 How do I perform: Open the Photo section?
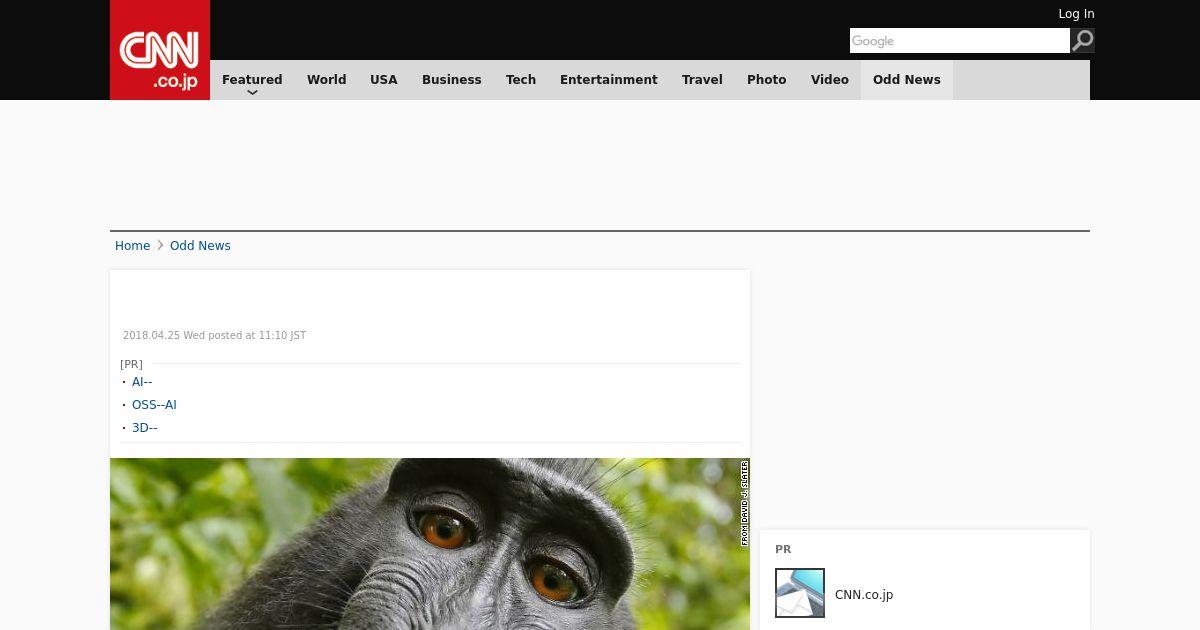coord(767,80)
